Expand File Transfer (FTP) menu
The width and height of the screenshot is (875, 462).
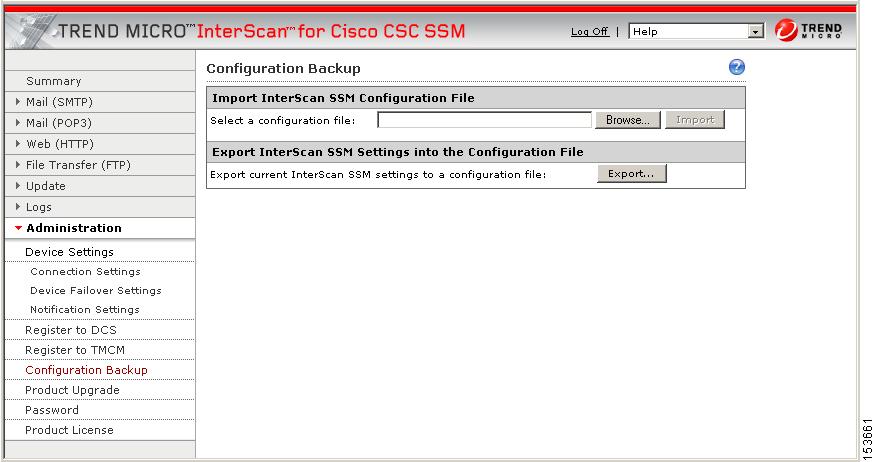[x=18, y=165]
